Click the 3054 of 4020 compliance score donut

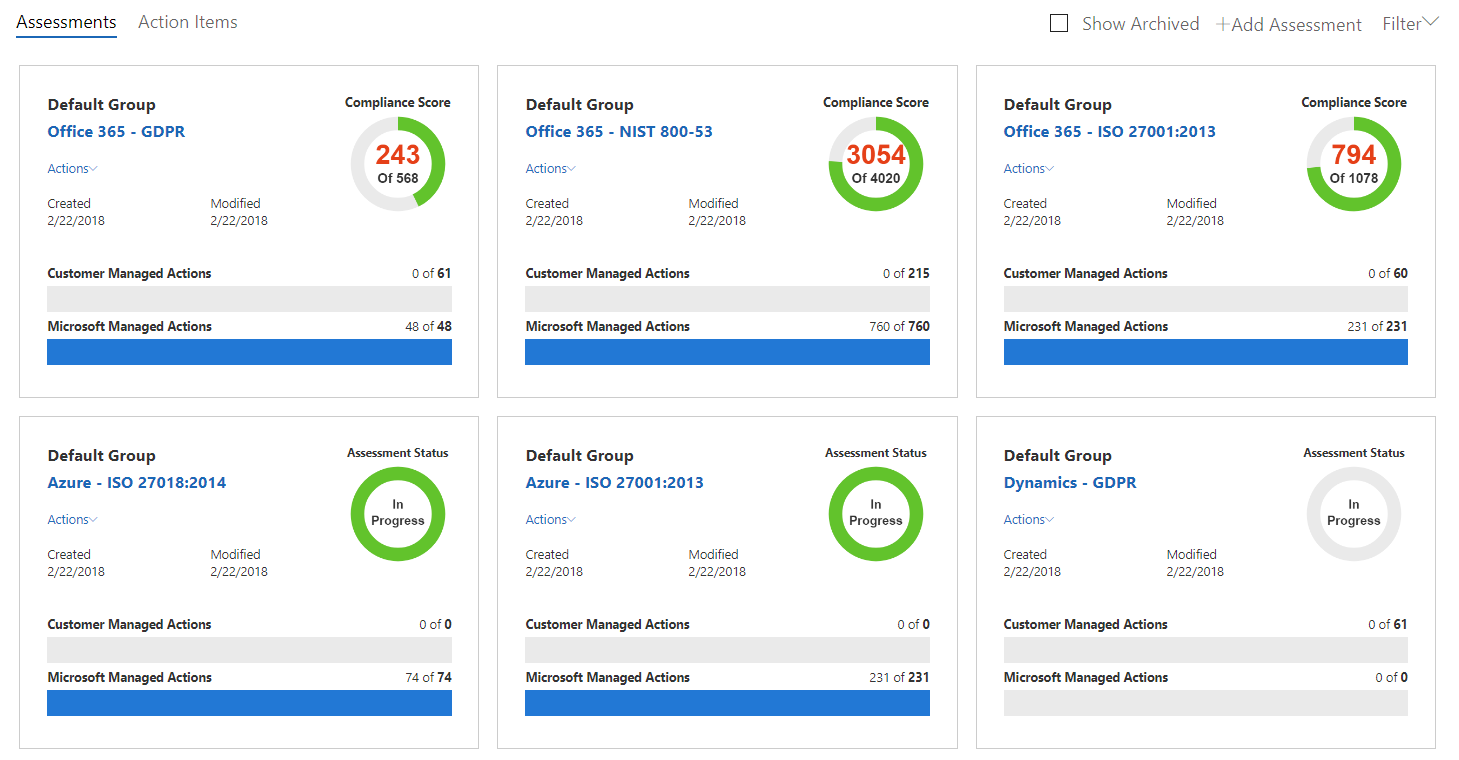[876, 164]
